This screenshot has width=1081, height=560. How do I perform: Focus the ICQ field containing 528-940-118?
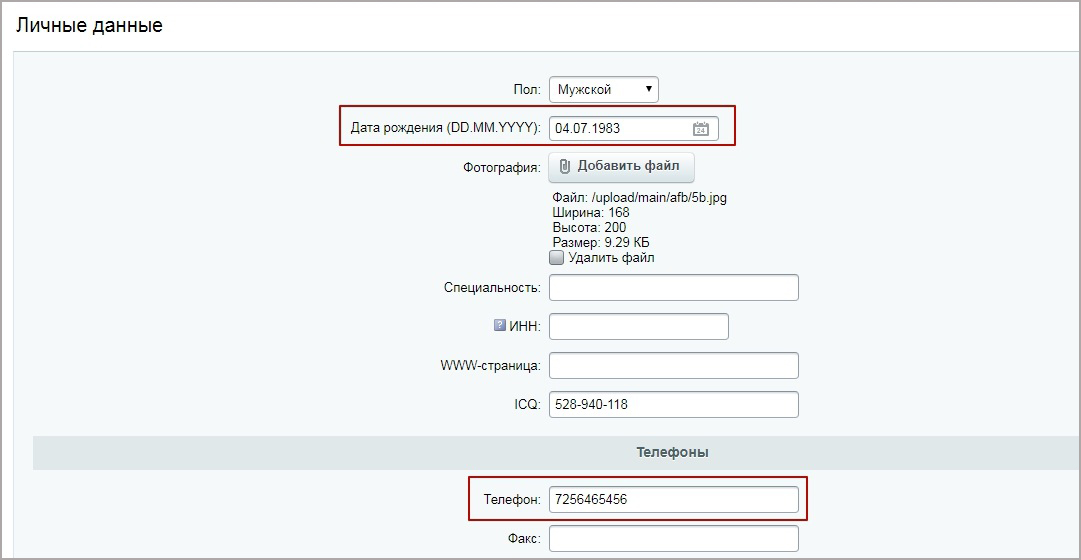673,404
